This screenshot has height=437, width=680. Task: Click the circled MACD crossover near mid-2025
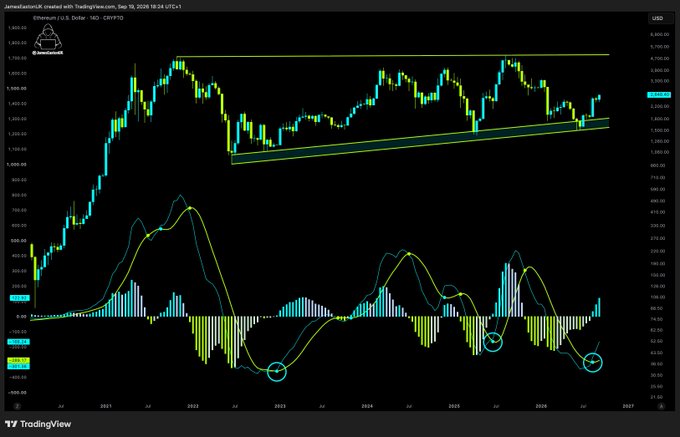tap(493, 342)
